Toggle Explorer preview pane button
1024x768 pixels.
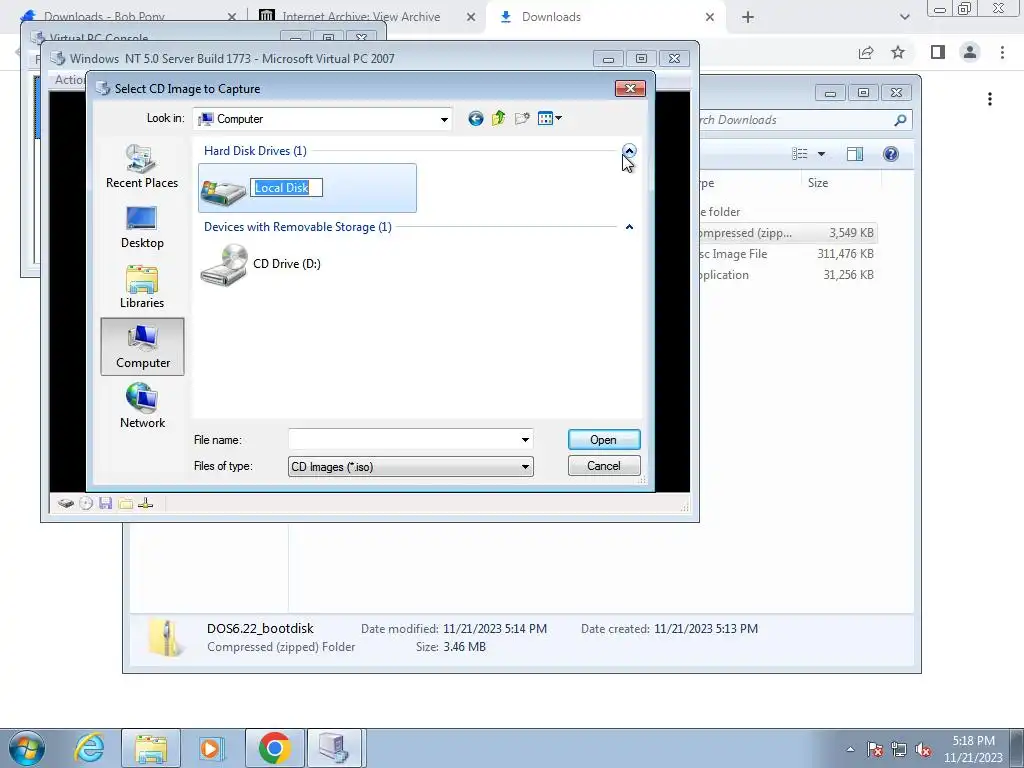854,154
